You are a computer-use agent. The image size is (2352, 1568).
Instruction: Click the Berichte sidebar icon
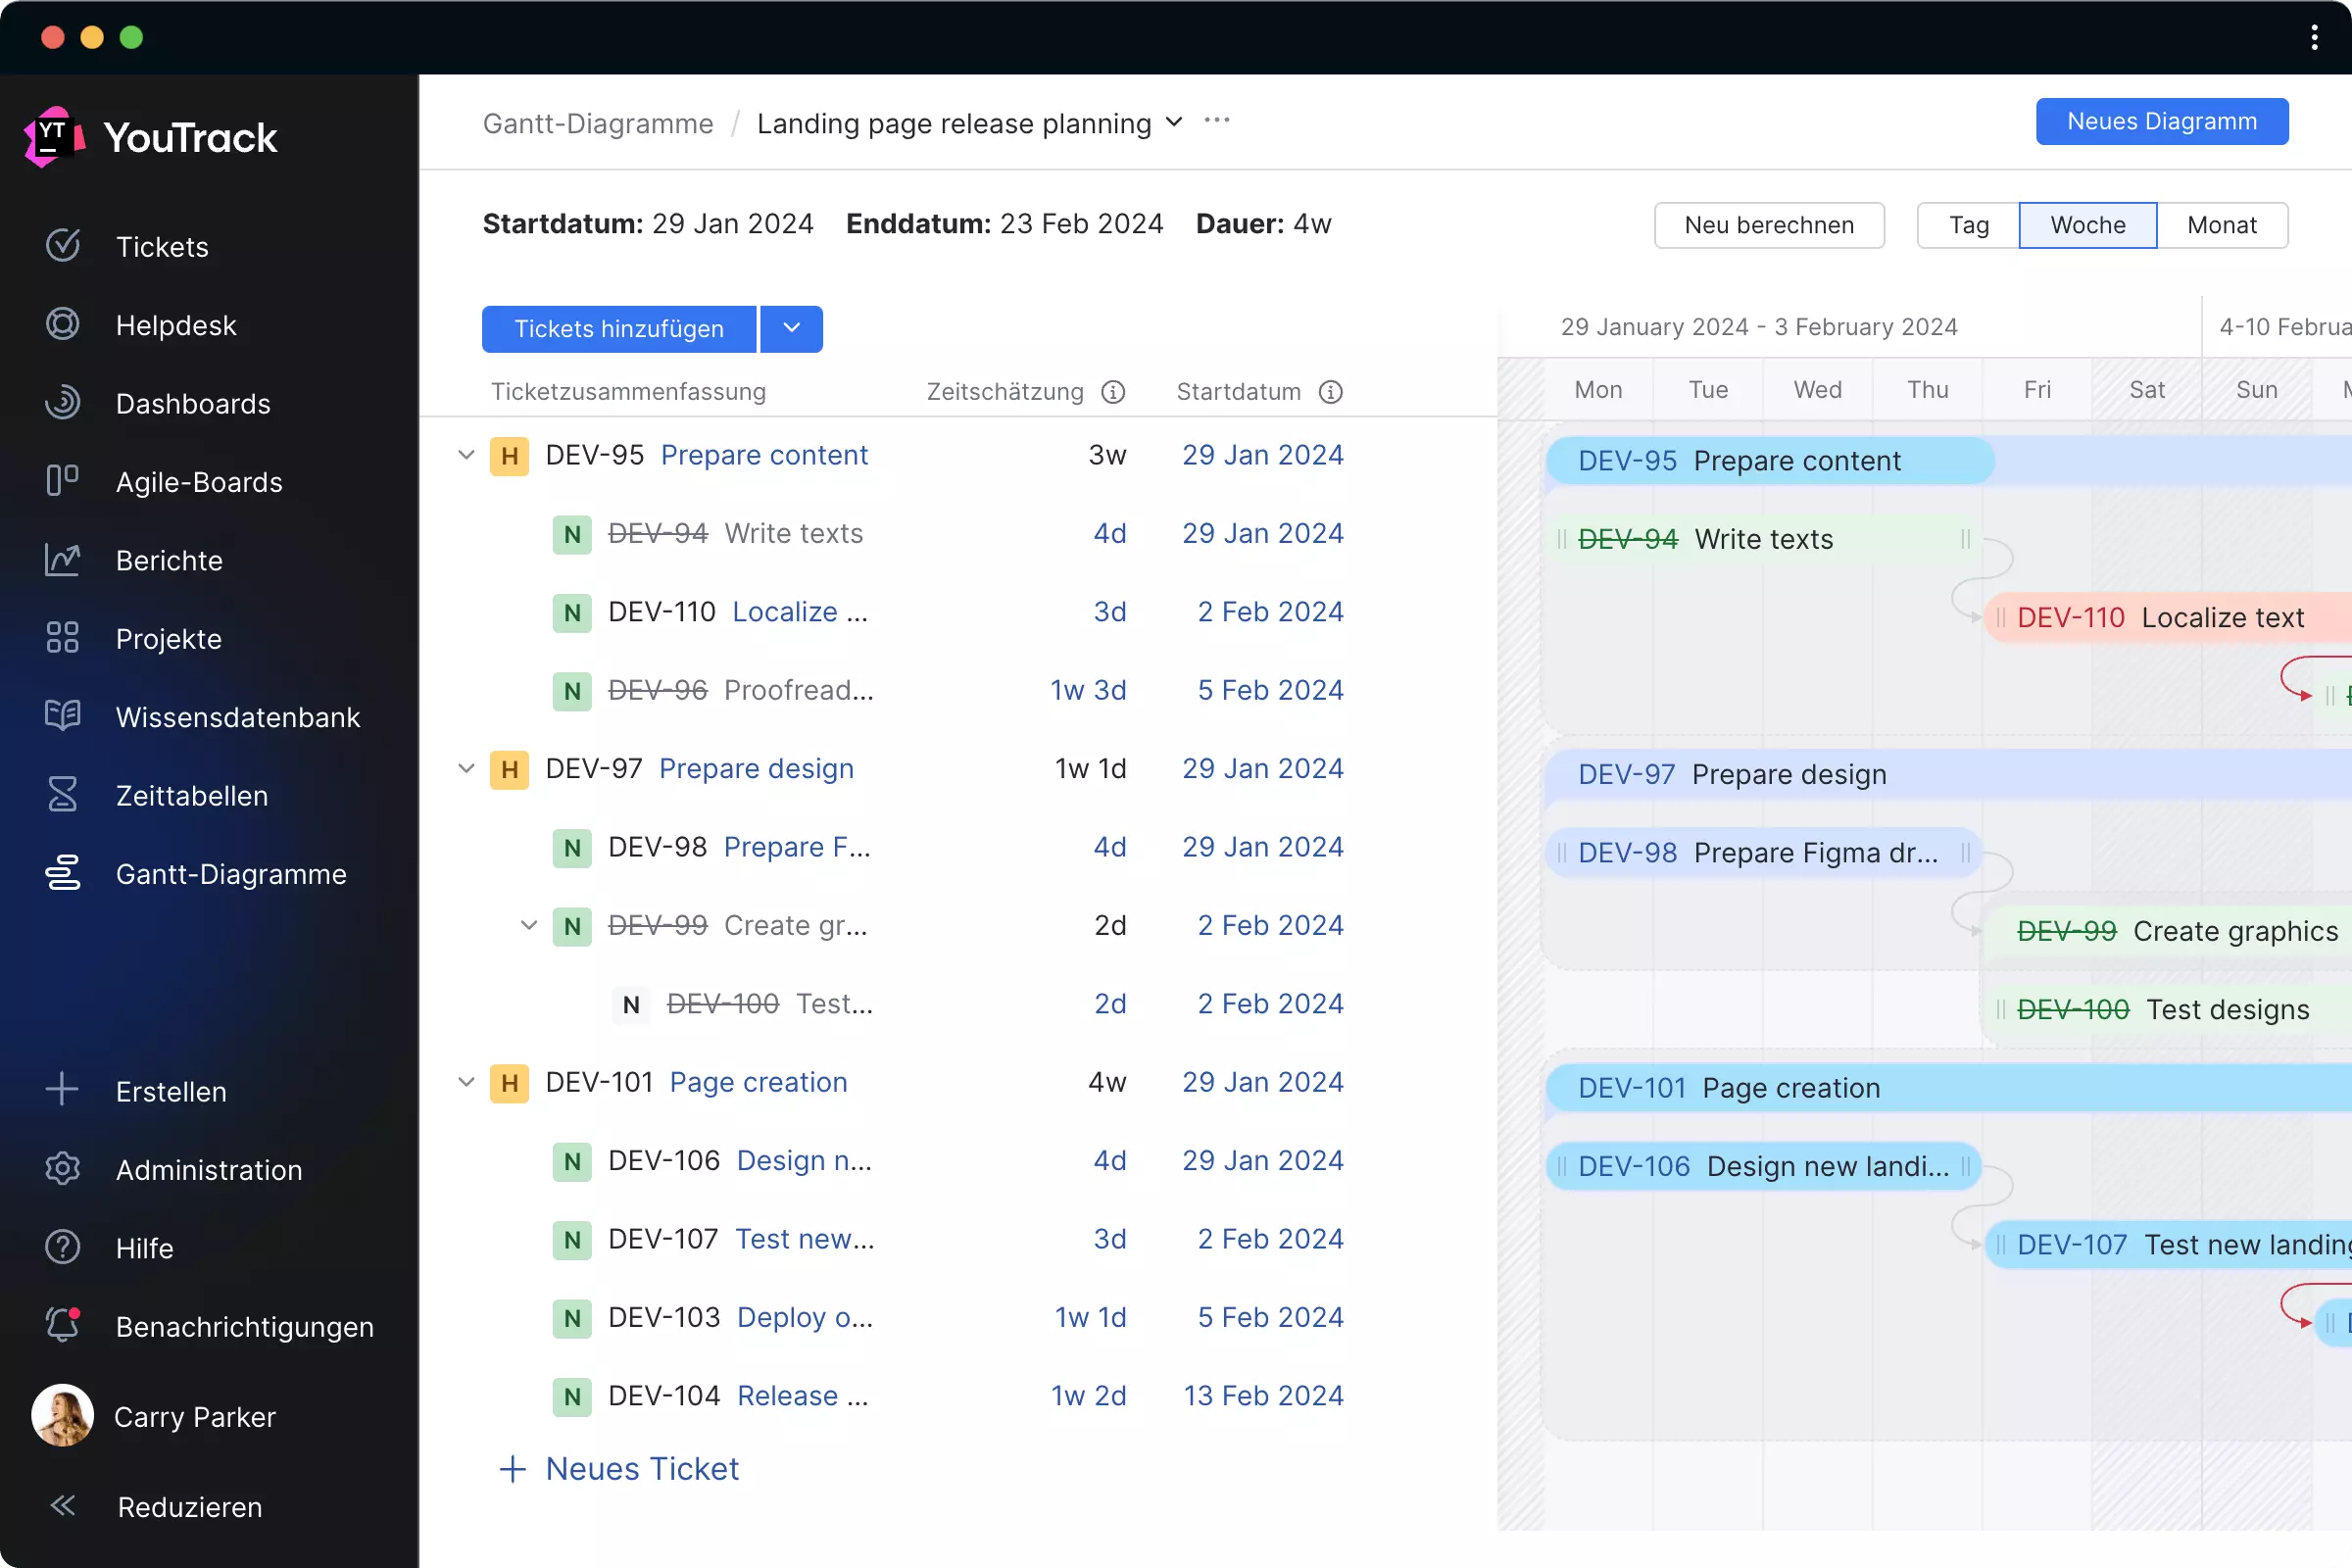pyautogui.click(x=63, y=559)
